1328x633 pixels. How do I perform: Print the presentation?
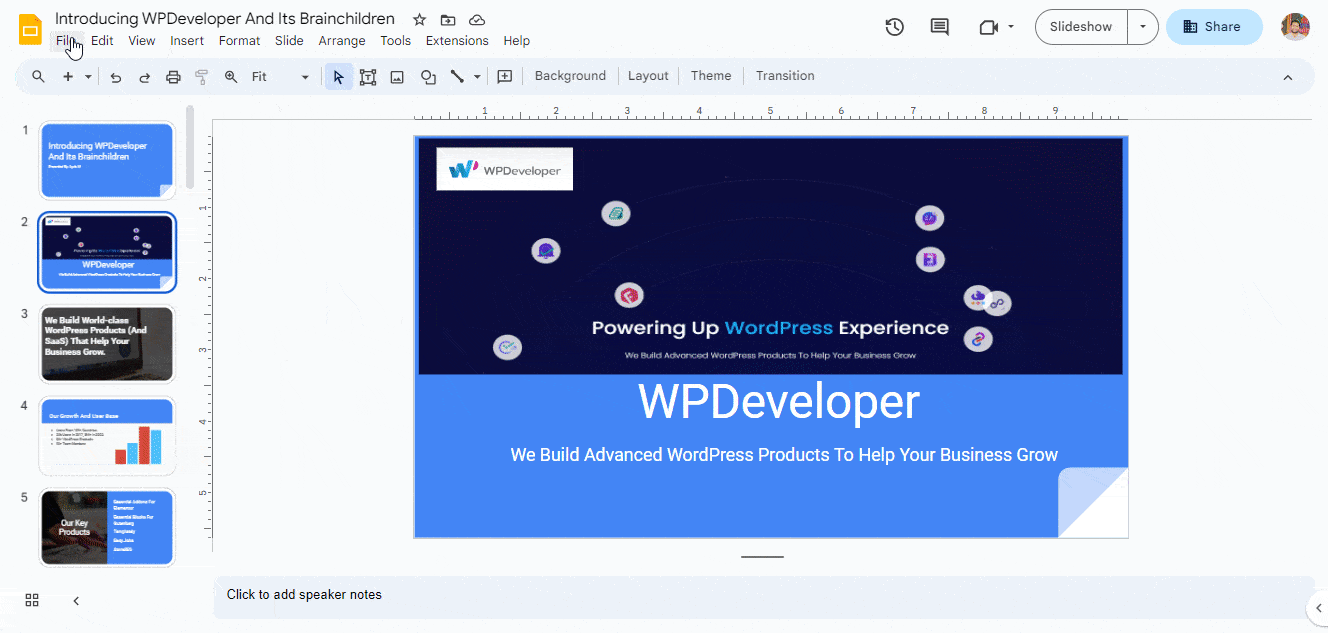point(173,77)
